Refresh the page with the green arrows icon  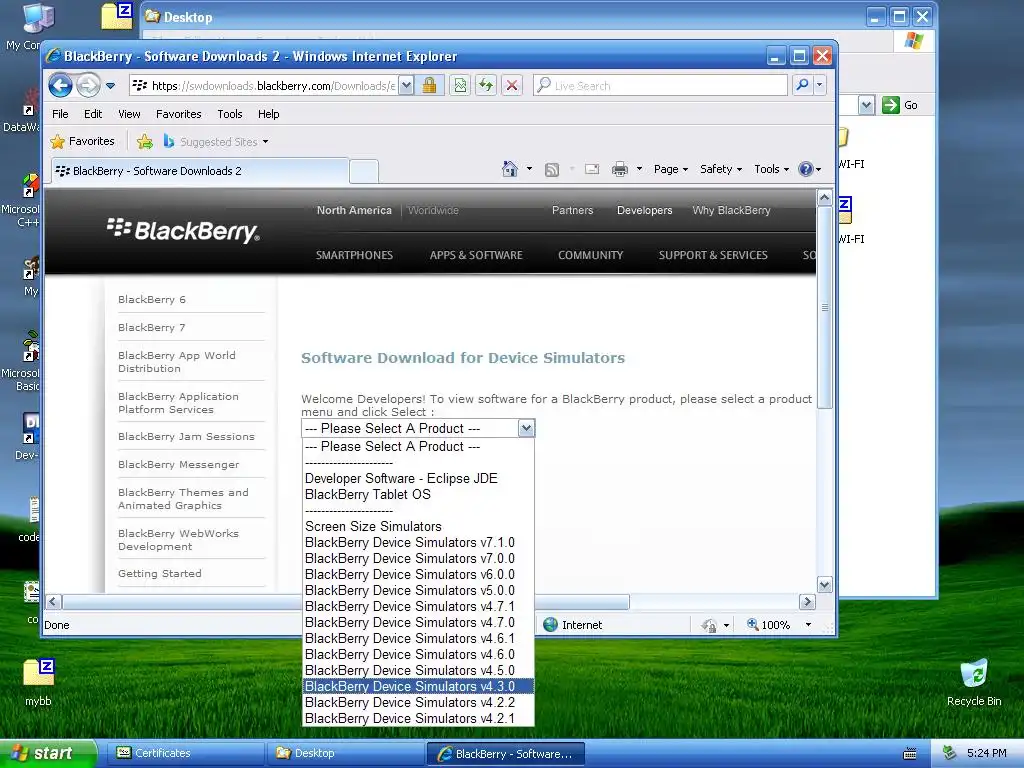pyautogui.click(x=486, y=86)
